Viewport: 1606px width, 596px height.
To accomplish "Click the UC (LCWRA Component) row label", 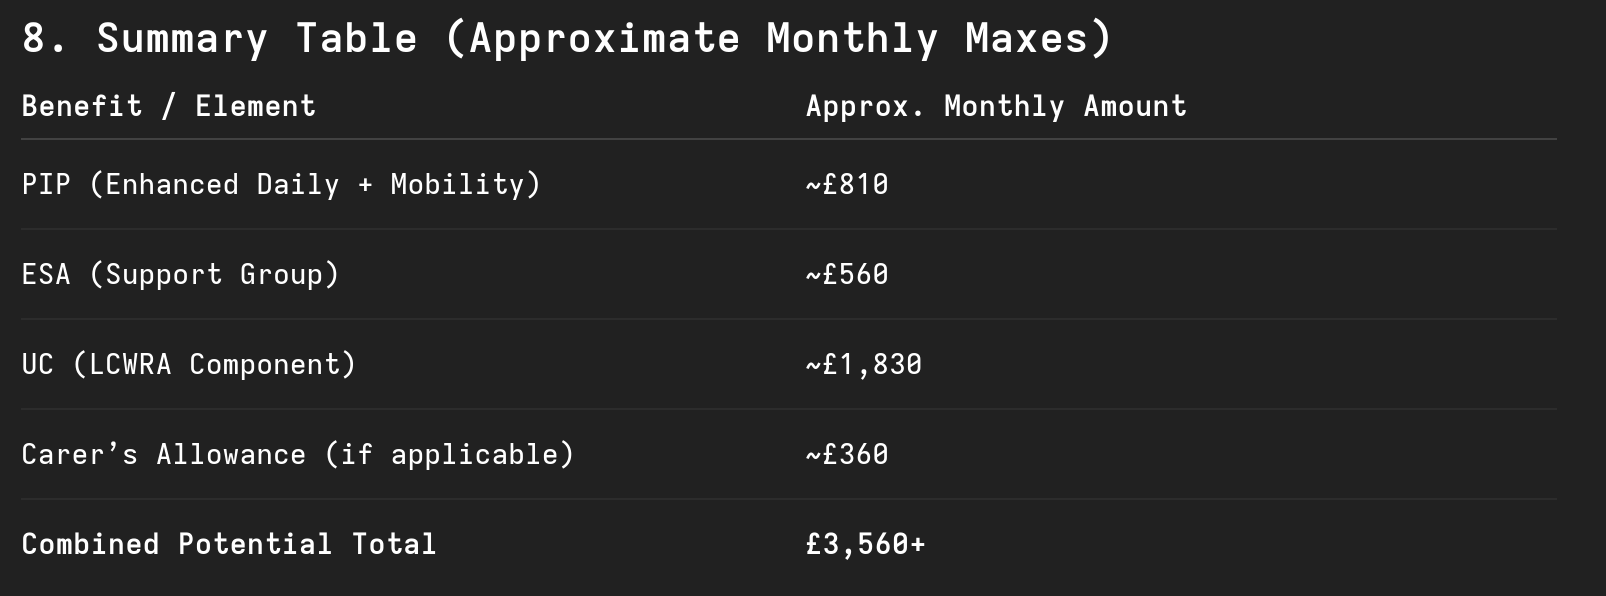I will point(189,365).
